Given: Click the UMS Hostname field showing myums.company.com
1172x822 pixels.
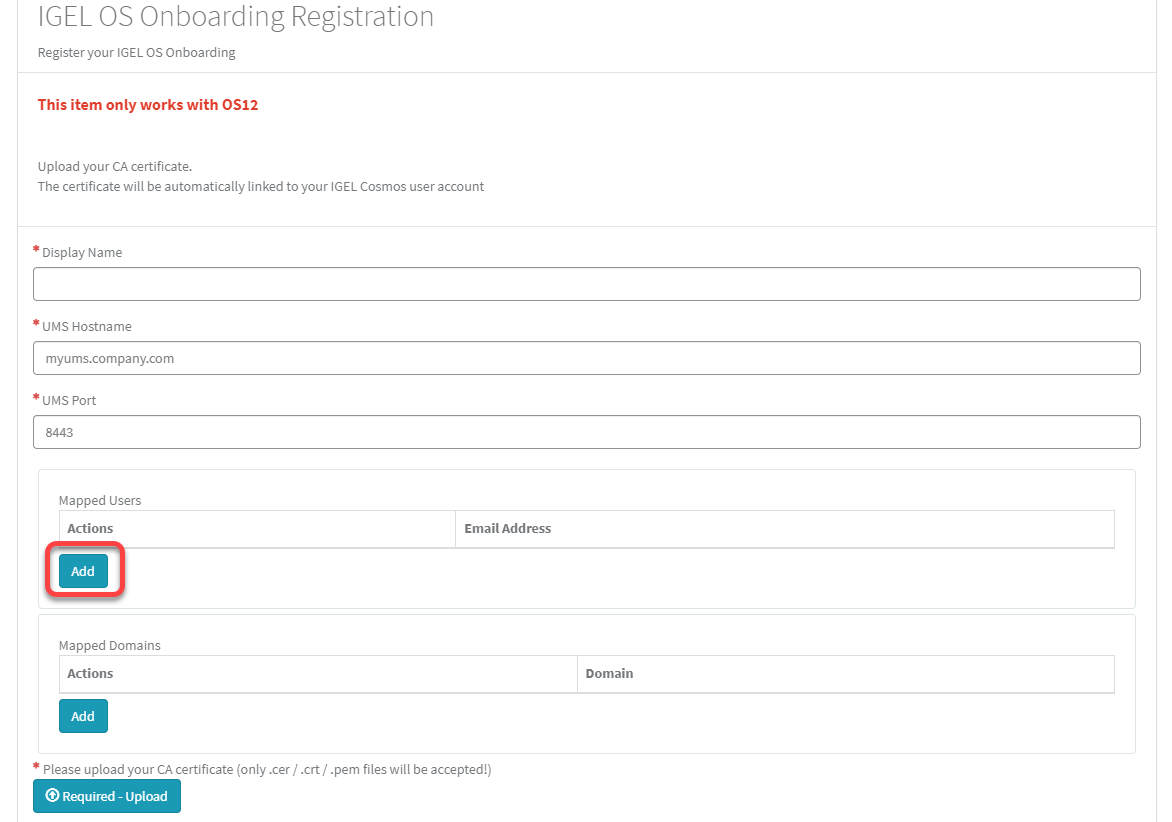Looking at the screenshot, I should pyautogui.click(x=585, y=358).
